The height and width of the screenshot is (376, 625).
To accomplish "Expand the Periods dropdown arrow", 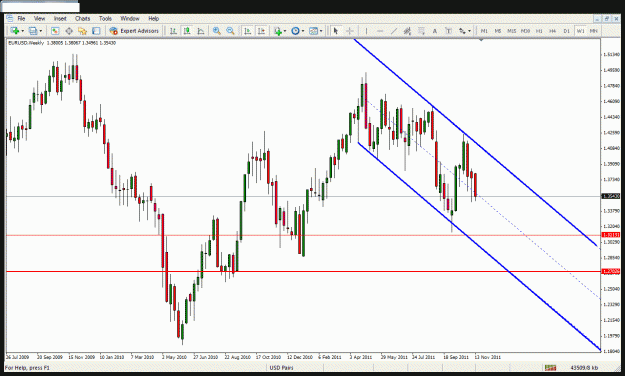I will point(303,31).
